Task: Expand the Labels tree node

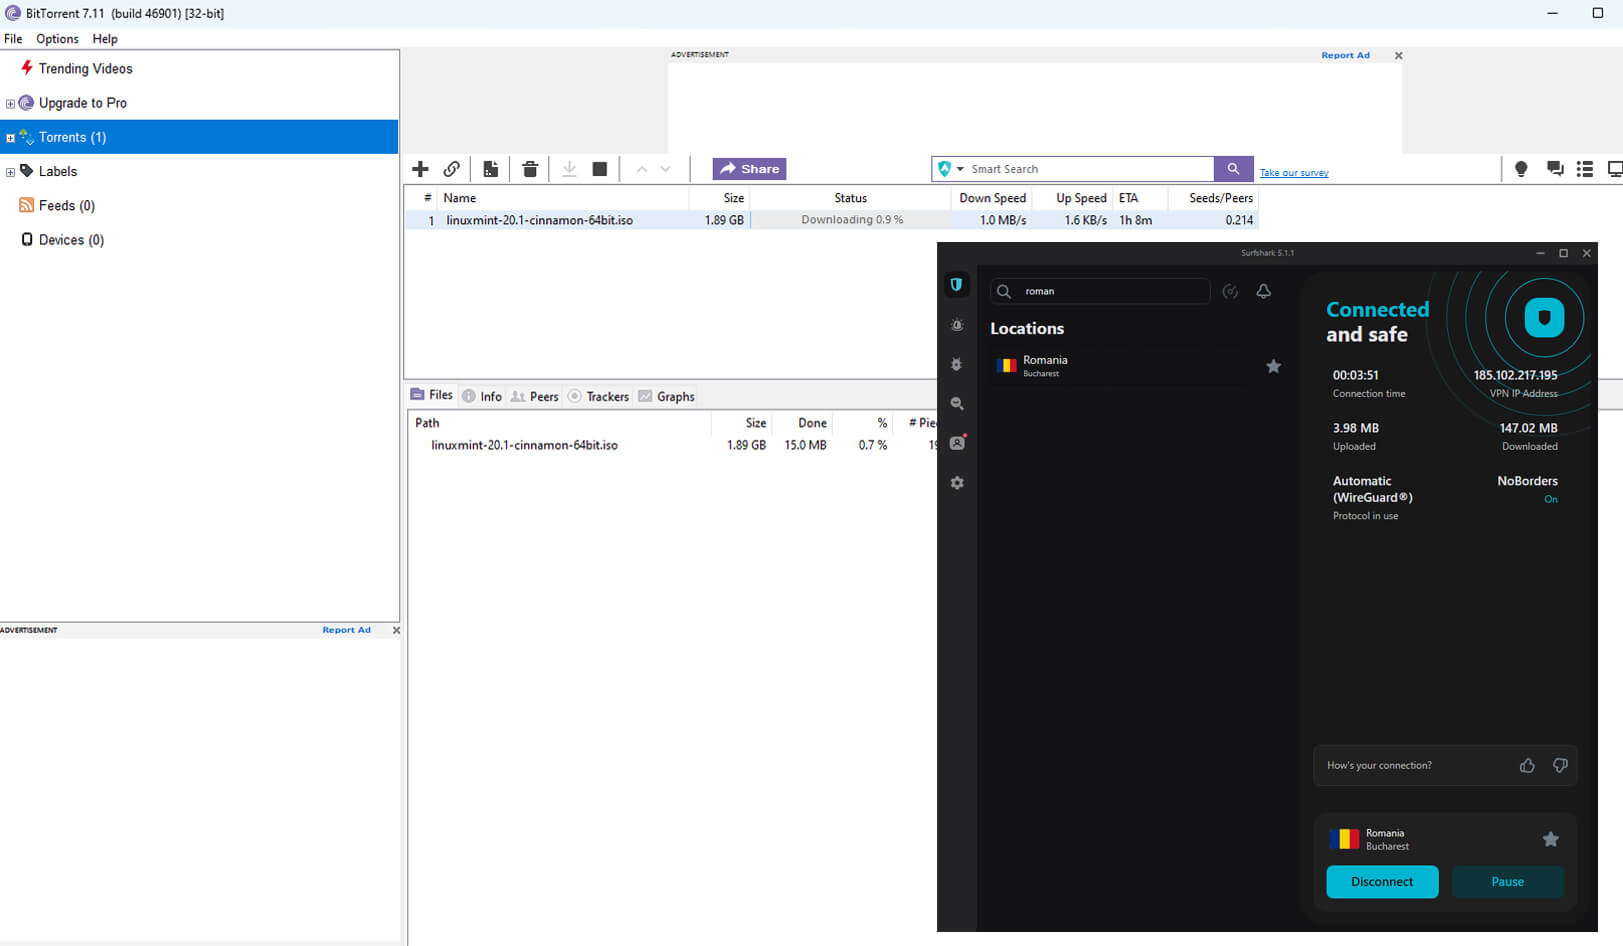Action: (x=10, y=172)
